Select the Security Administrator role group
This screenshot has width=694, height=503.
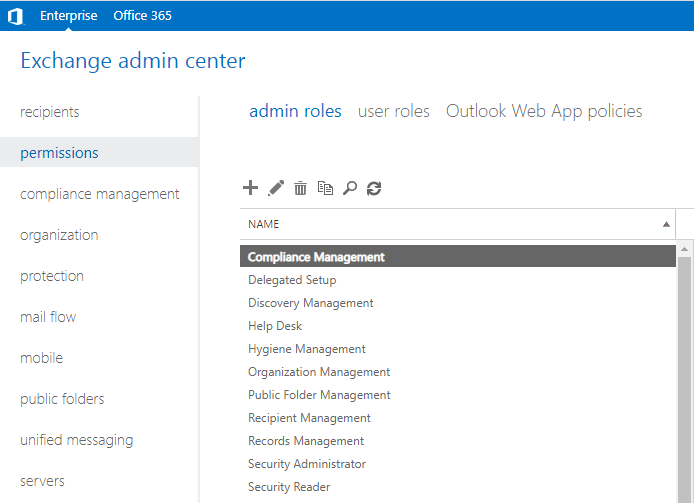[307, 464]
